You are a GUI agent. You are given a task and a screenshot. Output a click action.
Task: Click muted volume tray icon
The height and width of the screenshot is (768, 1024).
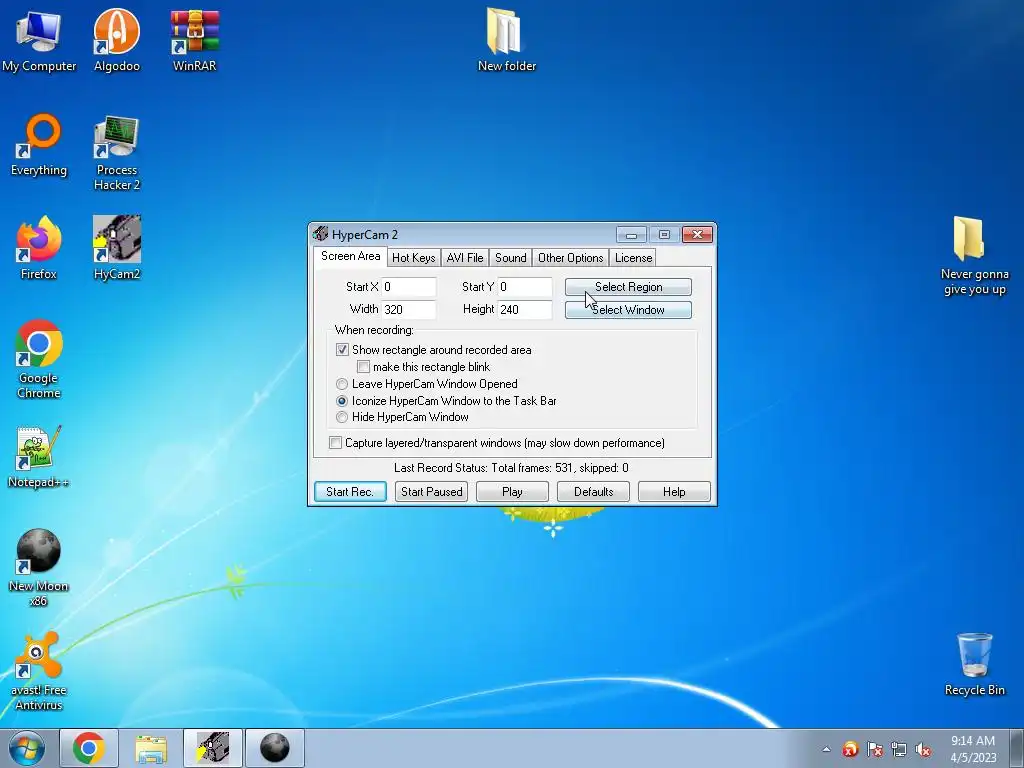pyautogui.click(x=923, y=749)
